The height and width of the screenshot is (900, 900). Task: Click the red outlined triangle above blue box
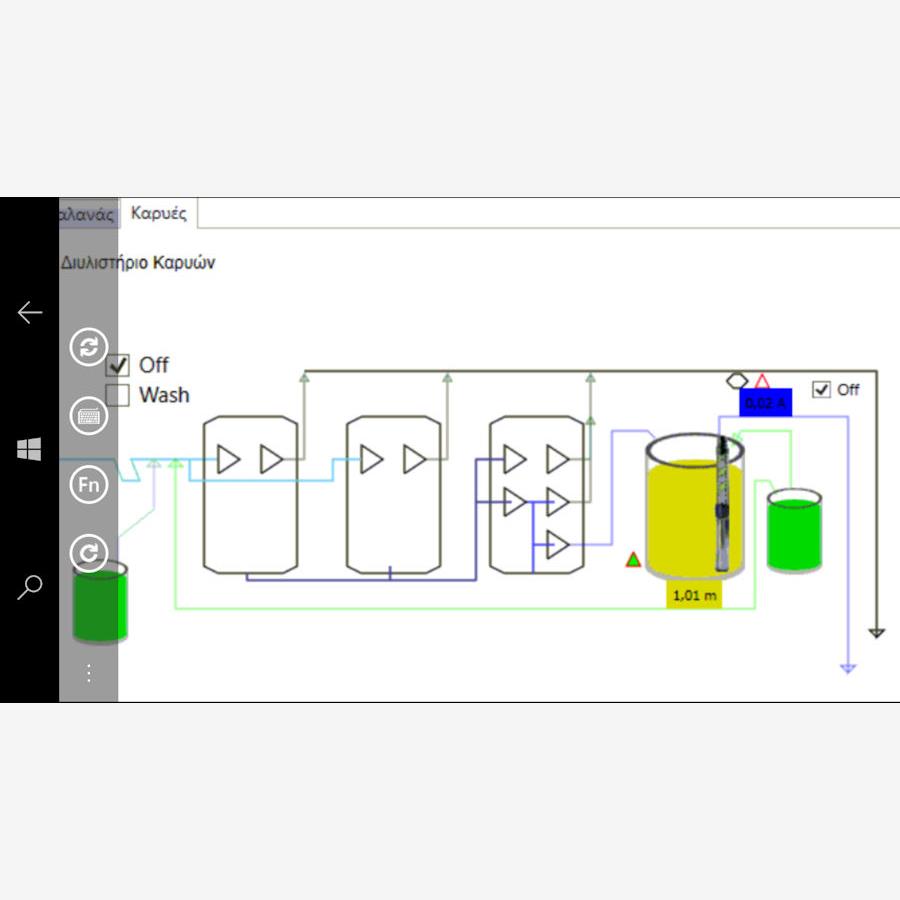click(762, 381)
